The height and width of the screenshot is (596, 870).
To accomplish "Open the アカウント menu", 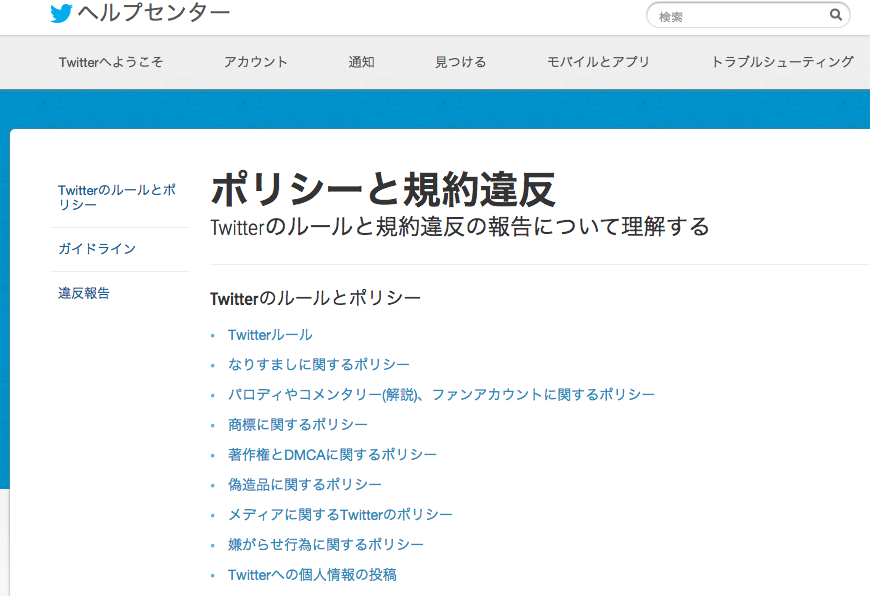I will point(256,62).
